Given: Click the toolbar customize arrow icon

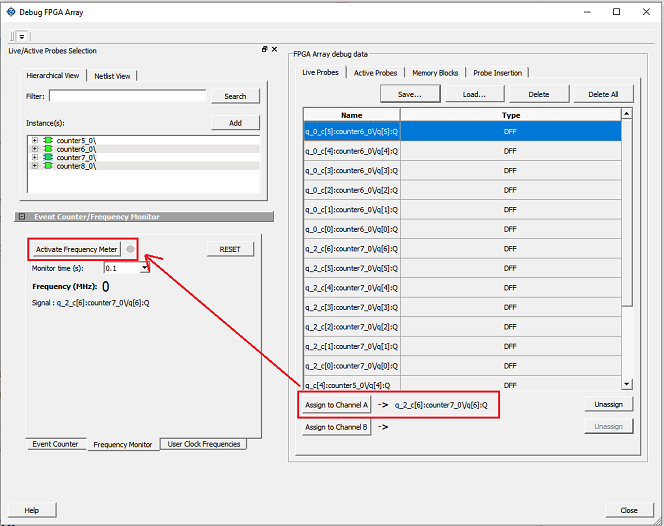Looking at the screenshot, I should pos(21,37).
